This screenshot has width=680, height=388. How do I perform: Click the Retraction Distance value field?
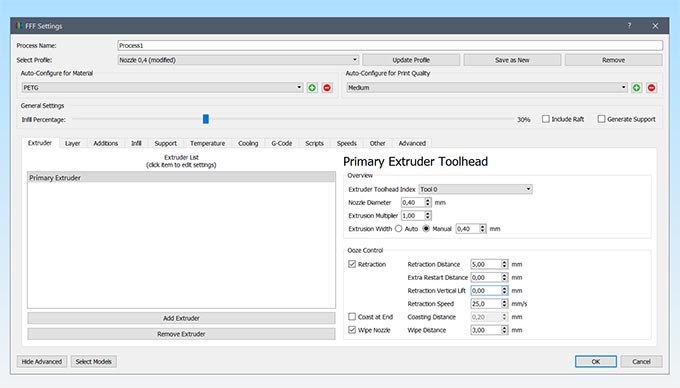click(x=486, y=264)
